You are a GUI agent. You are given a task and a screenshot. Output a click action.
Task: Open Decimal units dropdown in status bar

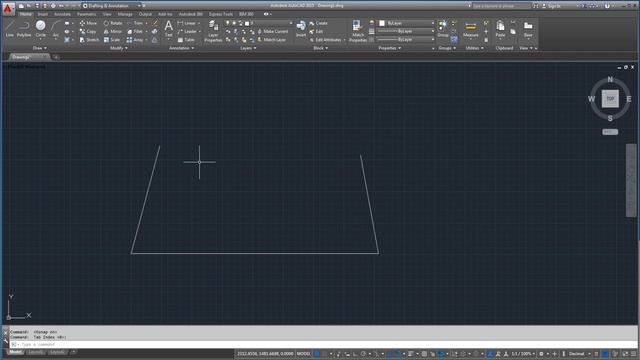pos(579,354)
